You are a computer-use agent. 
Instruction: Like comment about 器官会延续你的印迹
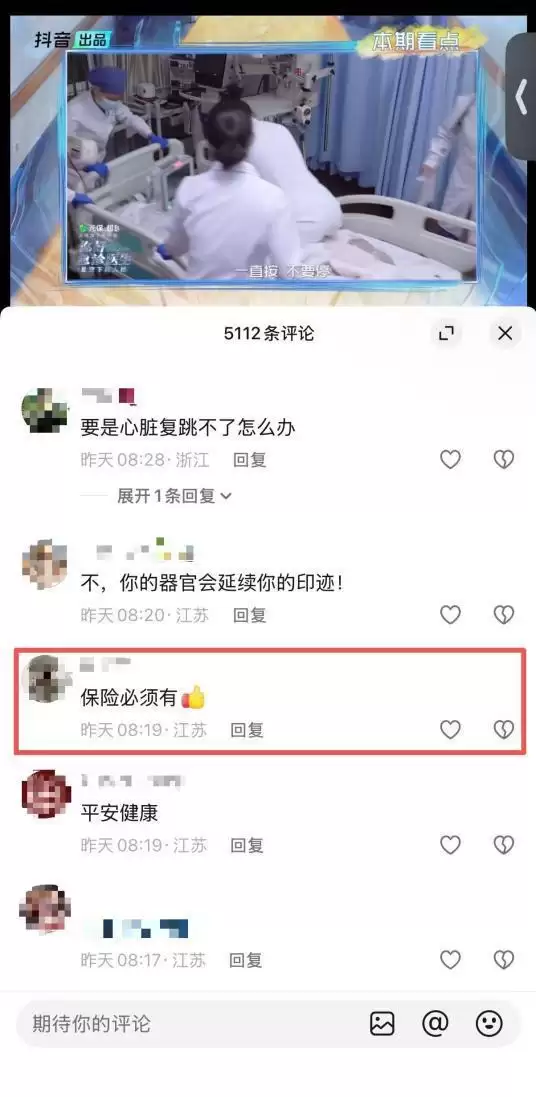450,615
